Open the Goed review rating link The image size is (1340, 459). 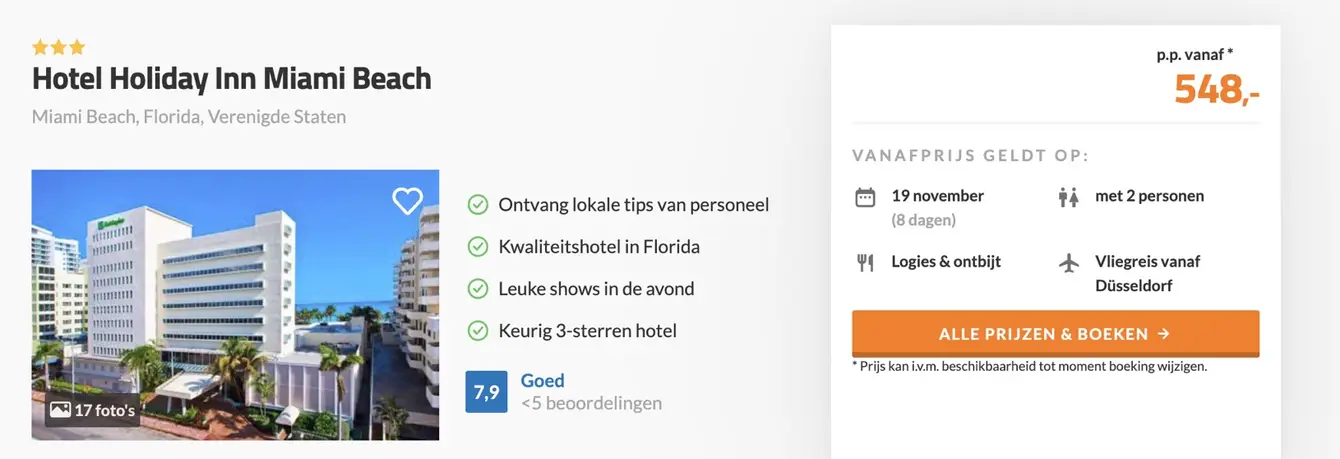[543, 380]
